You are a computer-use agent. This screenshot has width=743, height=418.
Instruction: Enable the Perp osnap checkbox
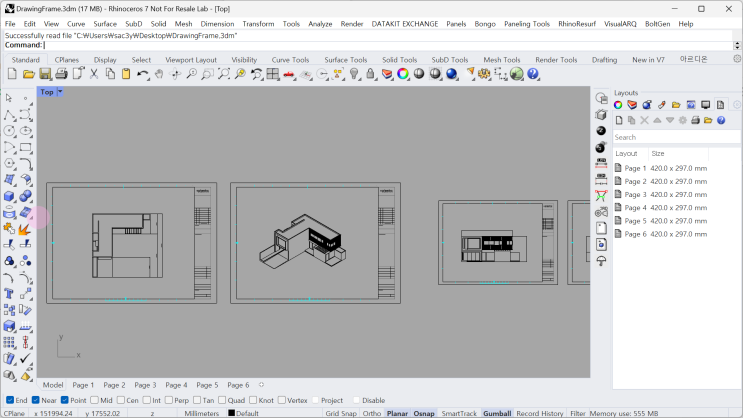169,400
